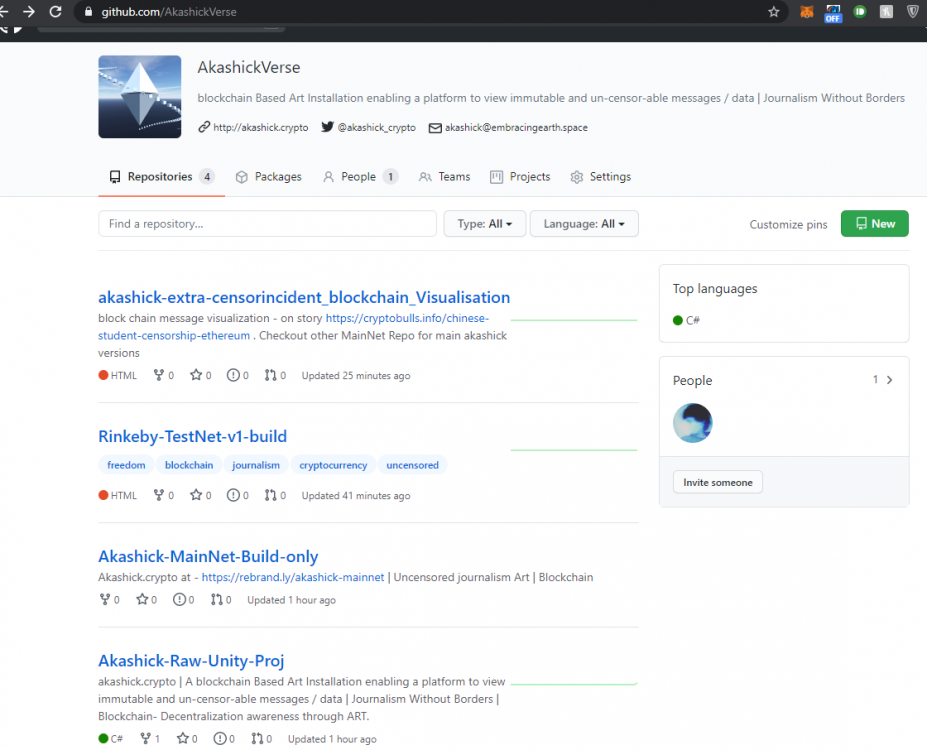Click the People panel heading

click(x=692, y=381)
